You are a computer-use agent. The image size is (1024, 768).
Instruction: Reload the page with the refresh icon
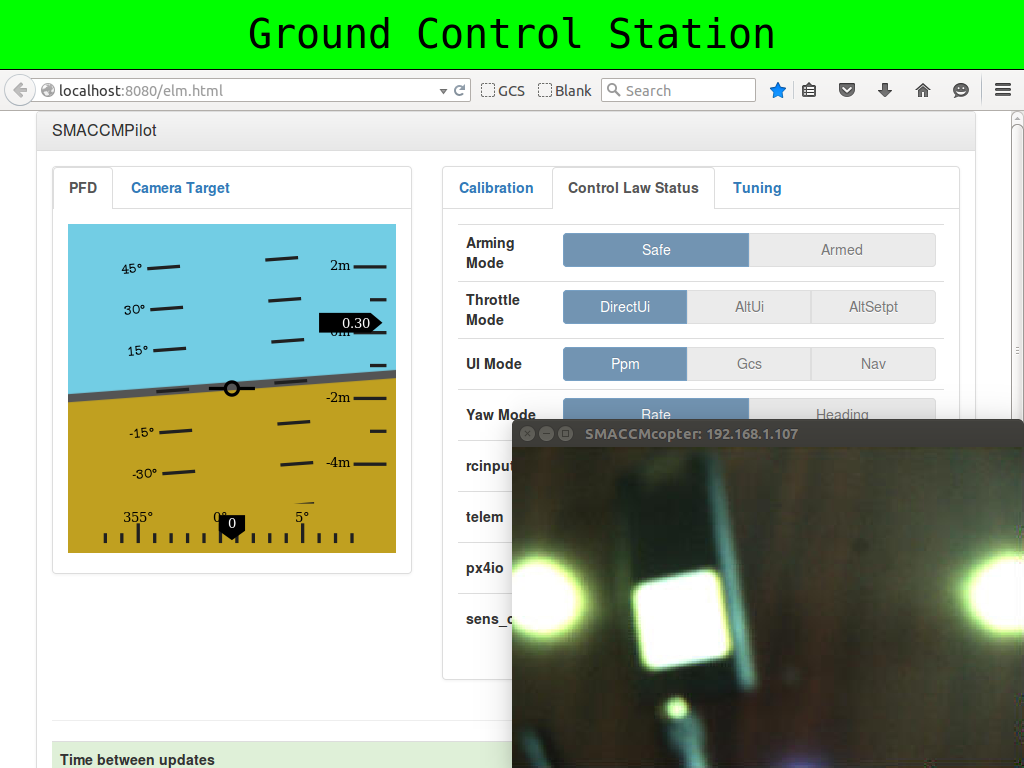click(460, 90)
